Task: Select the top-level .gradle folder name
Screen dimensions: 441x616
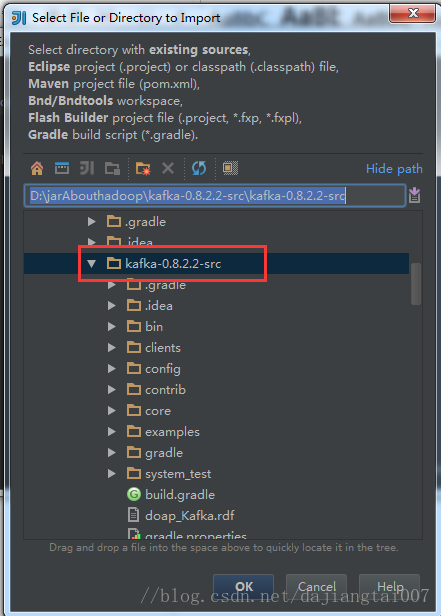Action: (x=145, y=222)
